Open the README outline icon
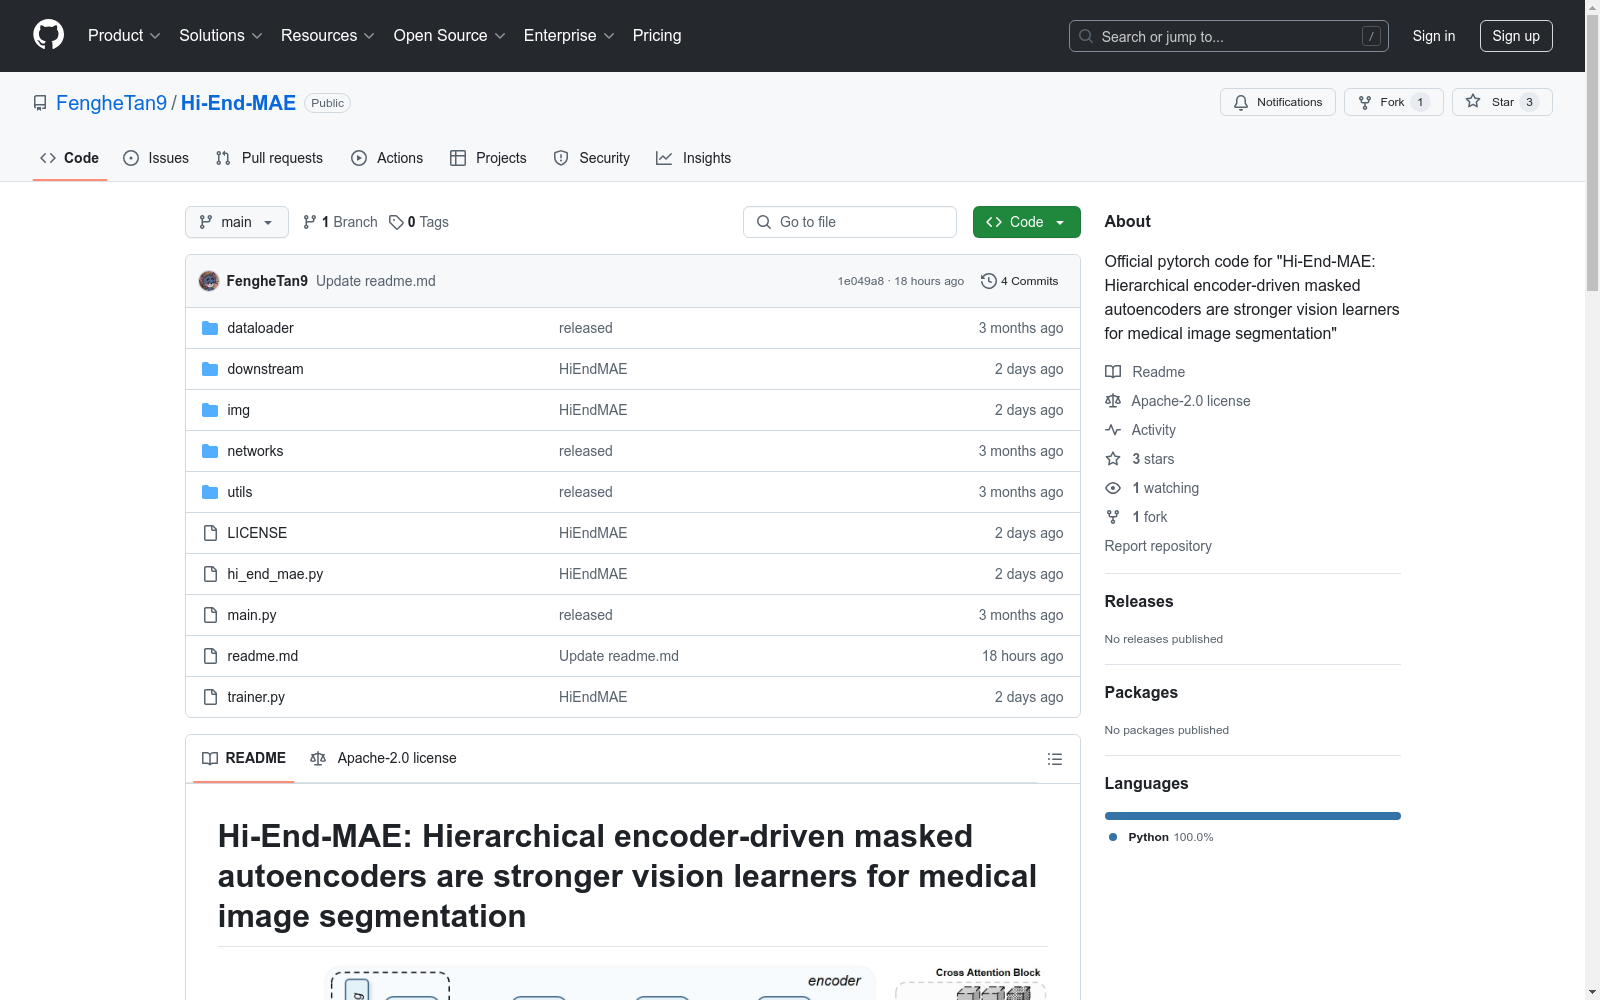Screen dimensions: 1600x1000 pyautogui.click(x=1054, y=759)
